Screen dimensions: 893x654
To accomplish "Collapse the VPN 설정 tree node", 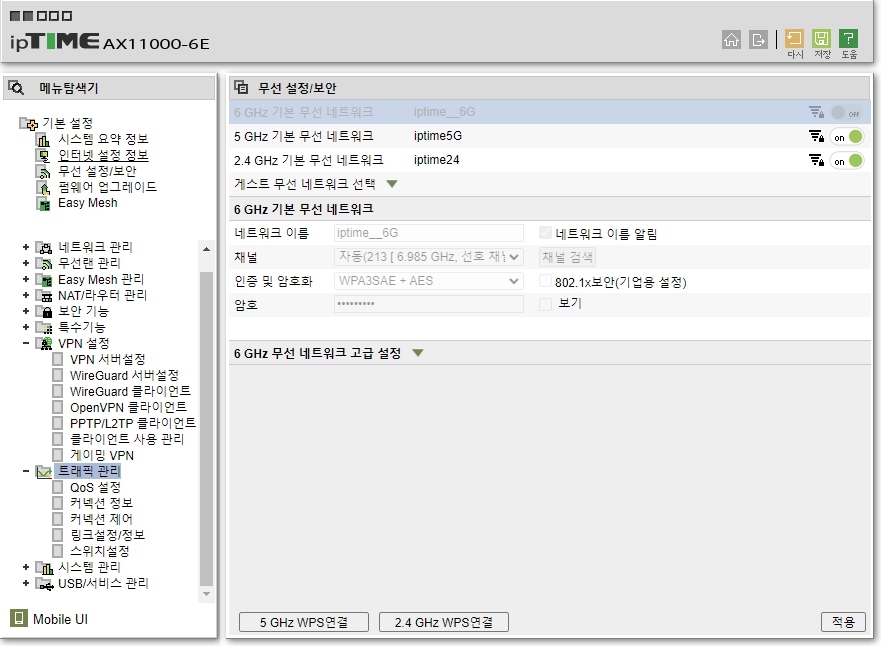I will (26, 344).
